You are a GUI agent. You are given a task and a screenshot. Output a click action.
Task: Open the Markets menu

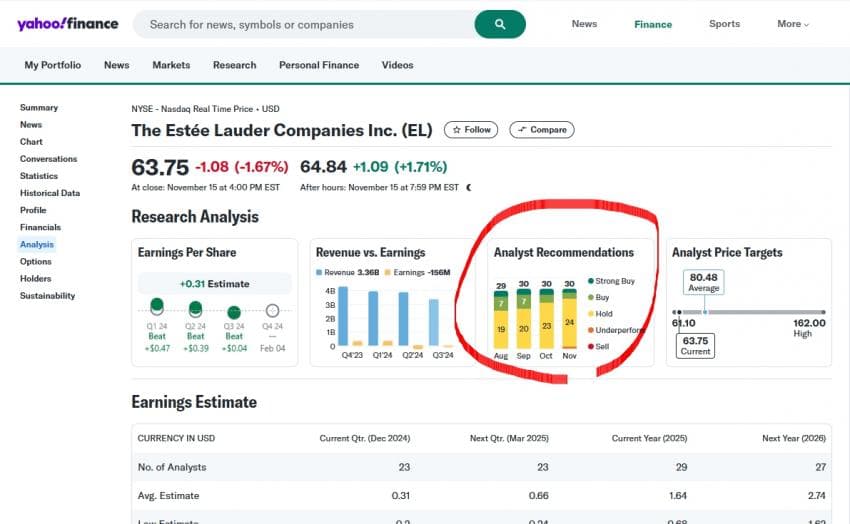pos(171,65)
